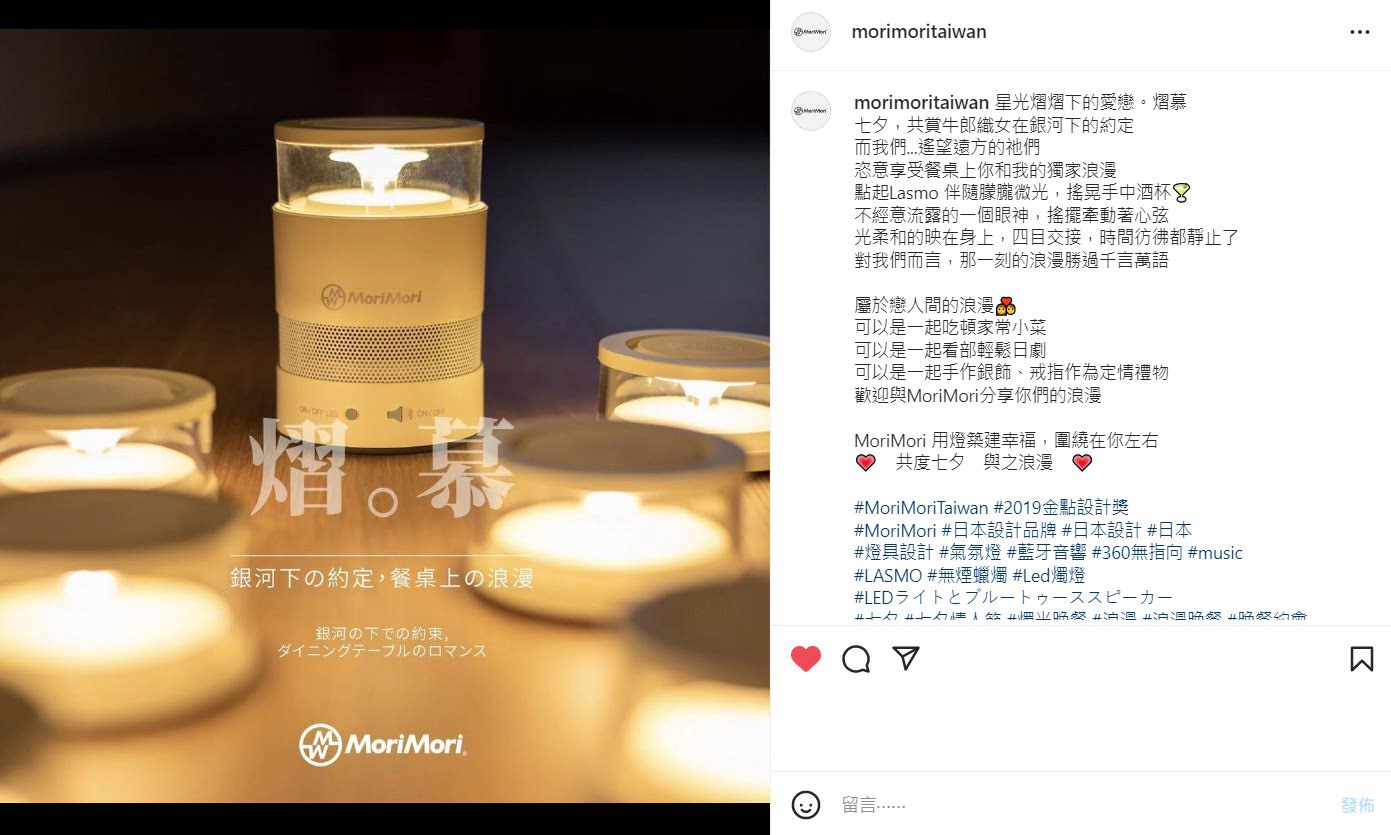Open the #music hashtag

[x=1215, y=553]
